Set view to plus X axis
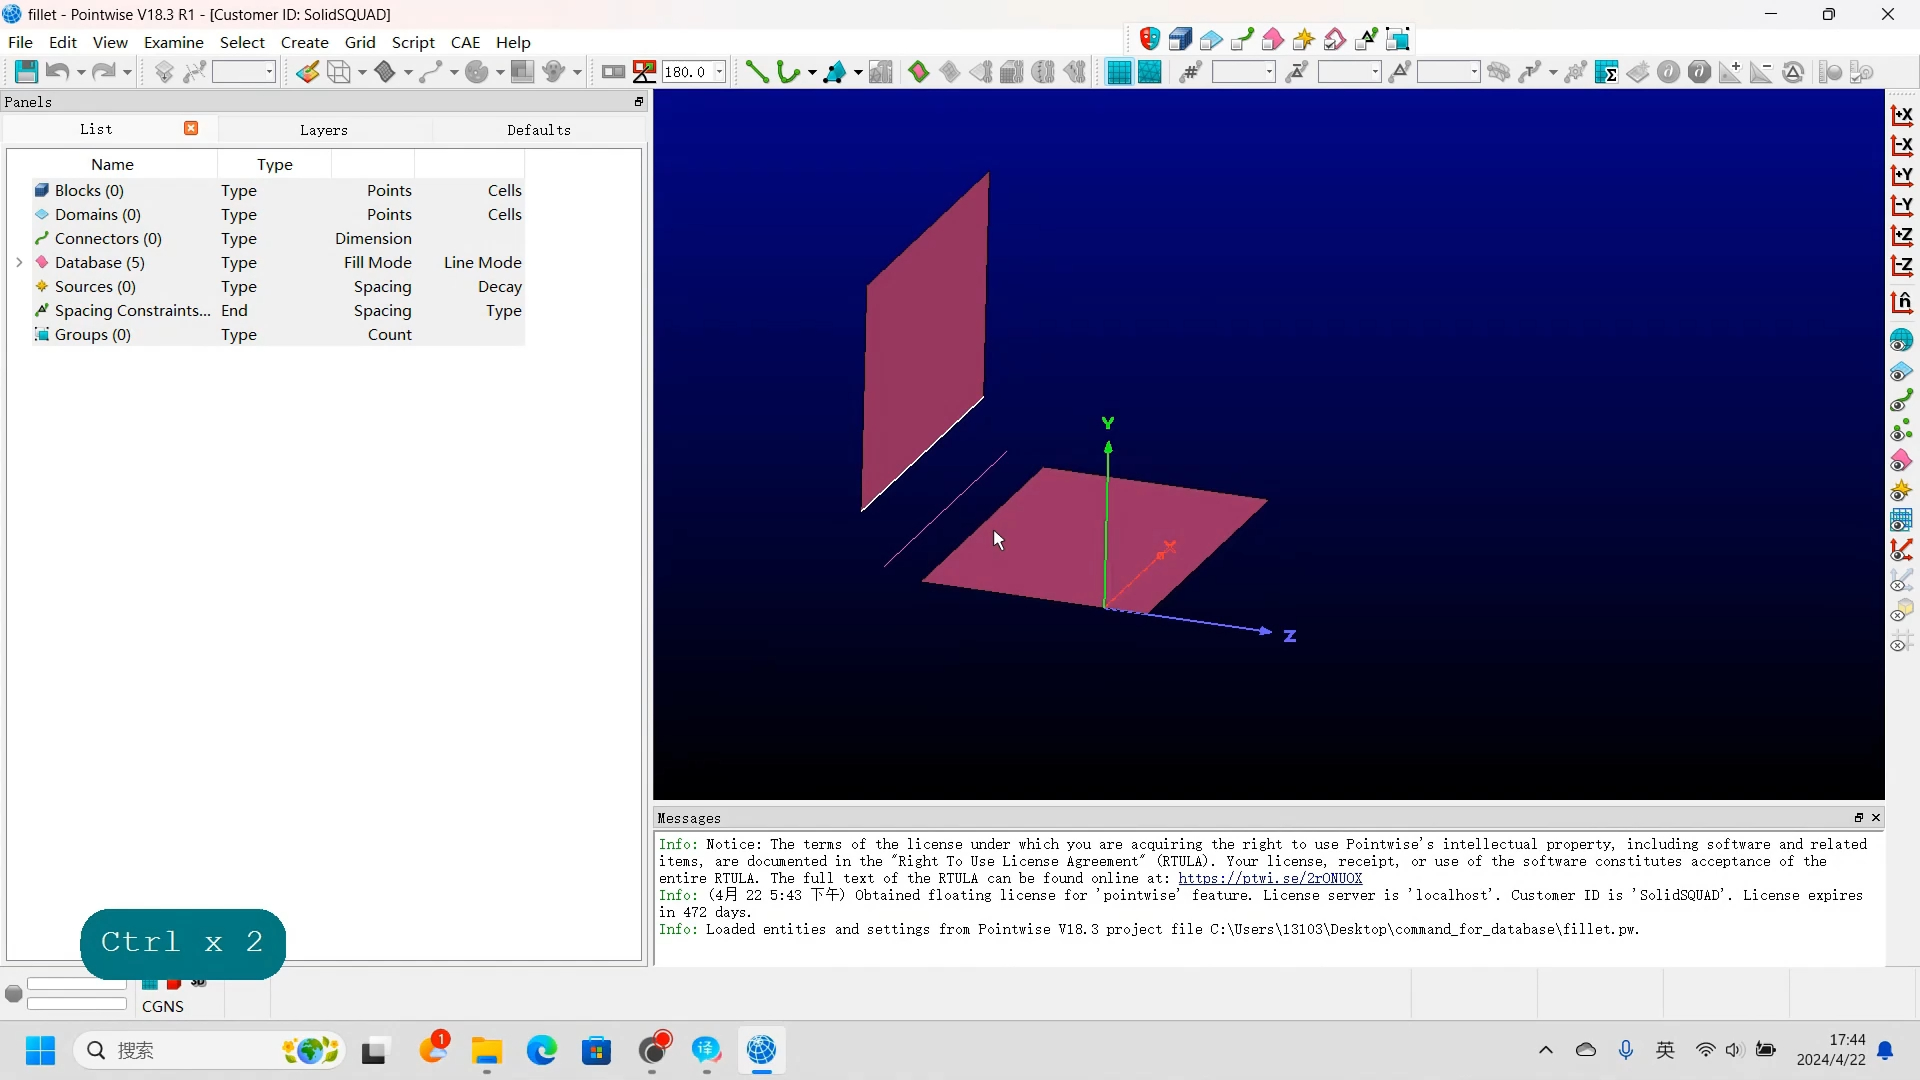The image size is (1920, 1080). pos(1901,116)
